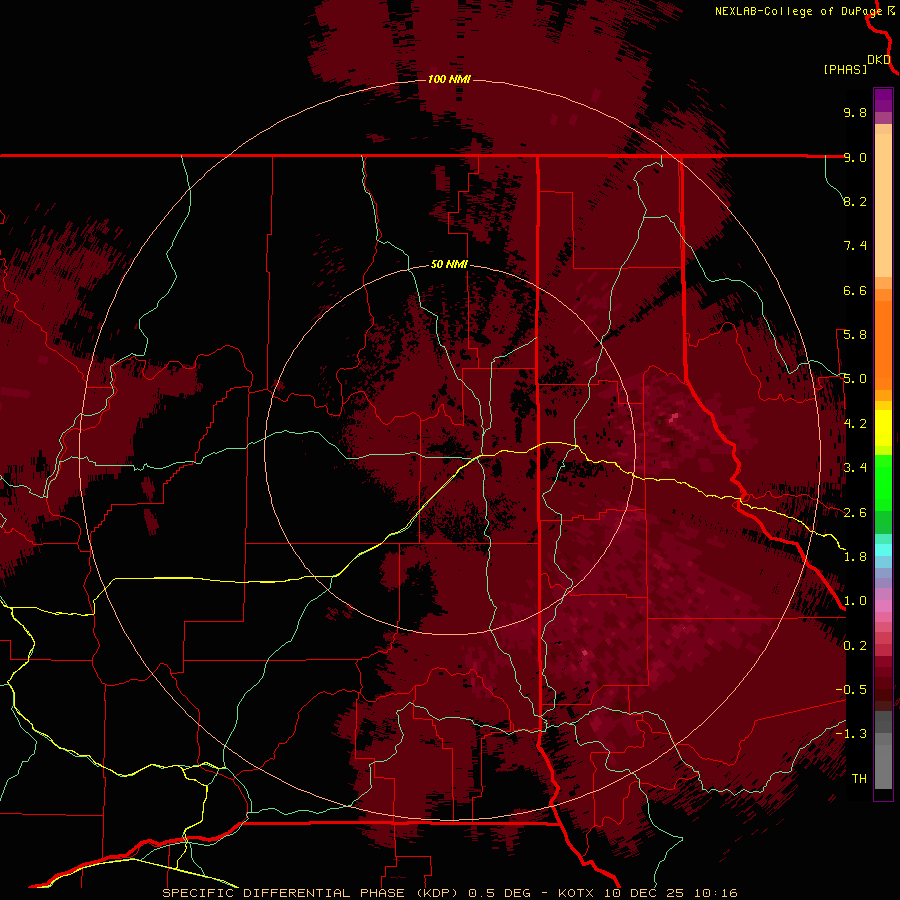Click the -0.5 scale value label
The image size is (900, 900).
tap(851, 690)
